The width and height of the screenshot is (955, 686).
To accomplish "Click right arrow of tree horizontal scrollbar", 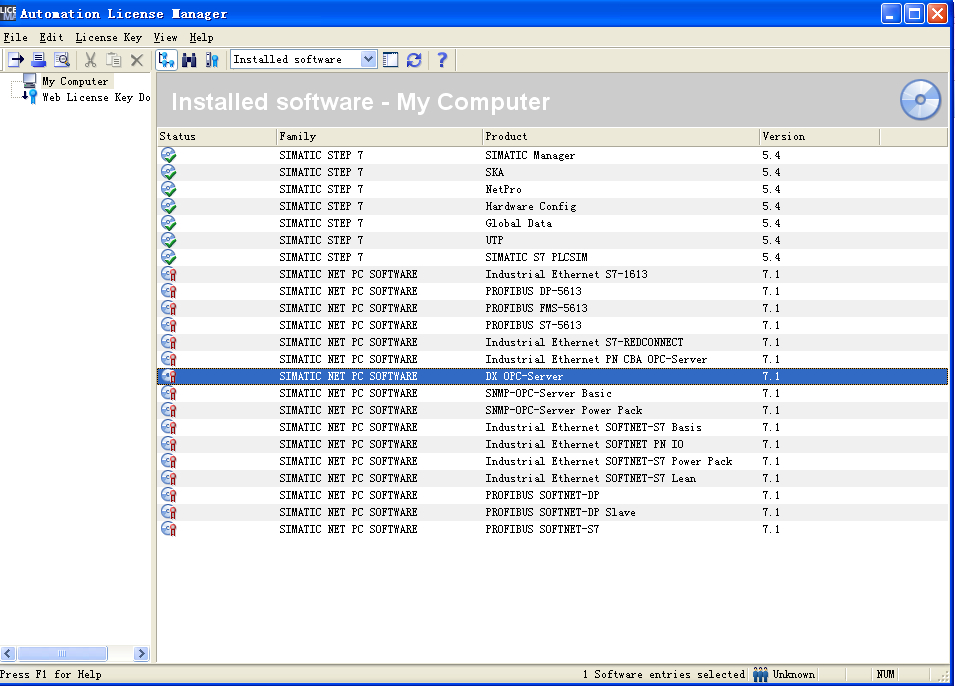I will click(x=141, y=653).
